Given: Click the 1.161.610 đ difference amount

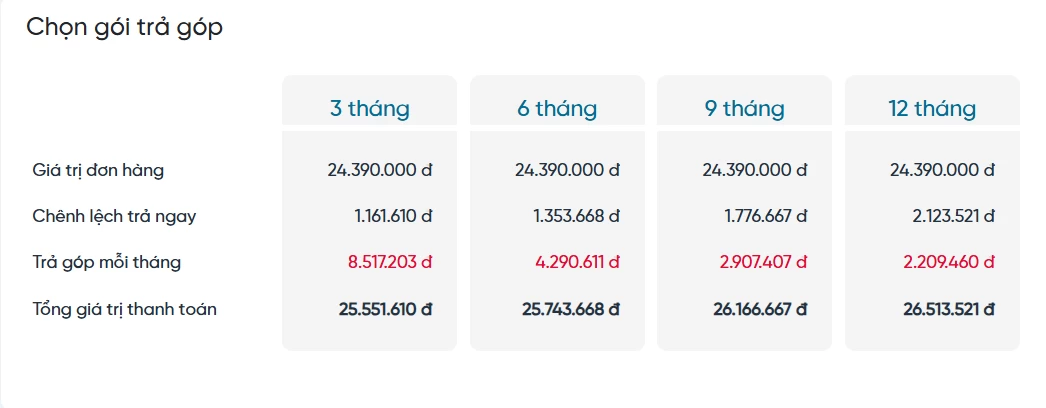Looking at the screenshot, I should pyautogui.click(x=393, y=216).
